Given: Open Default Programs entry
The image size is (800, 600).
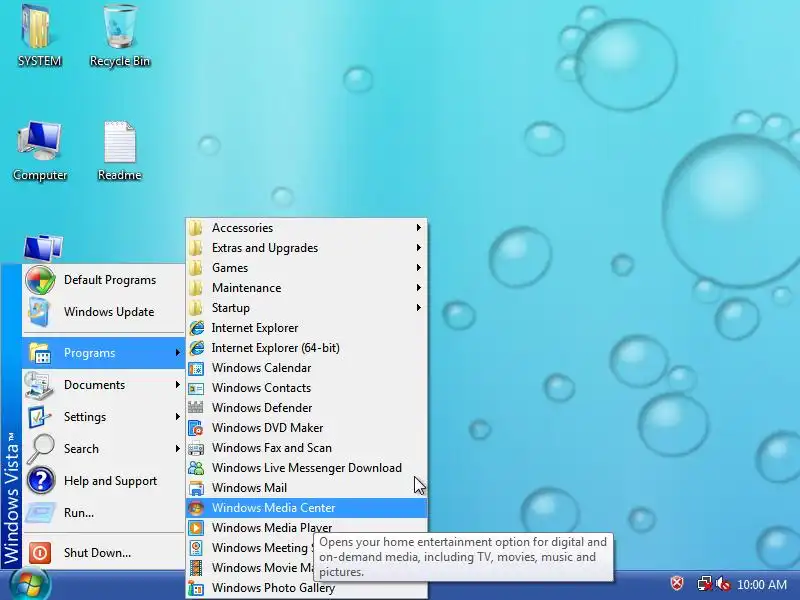Looking at the screenshot, I should 104,280.
